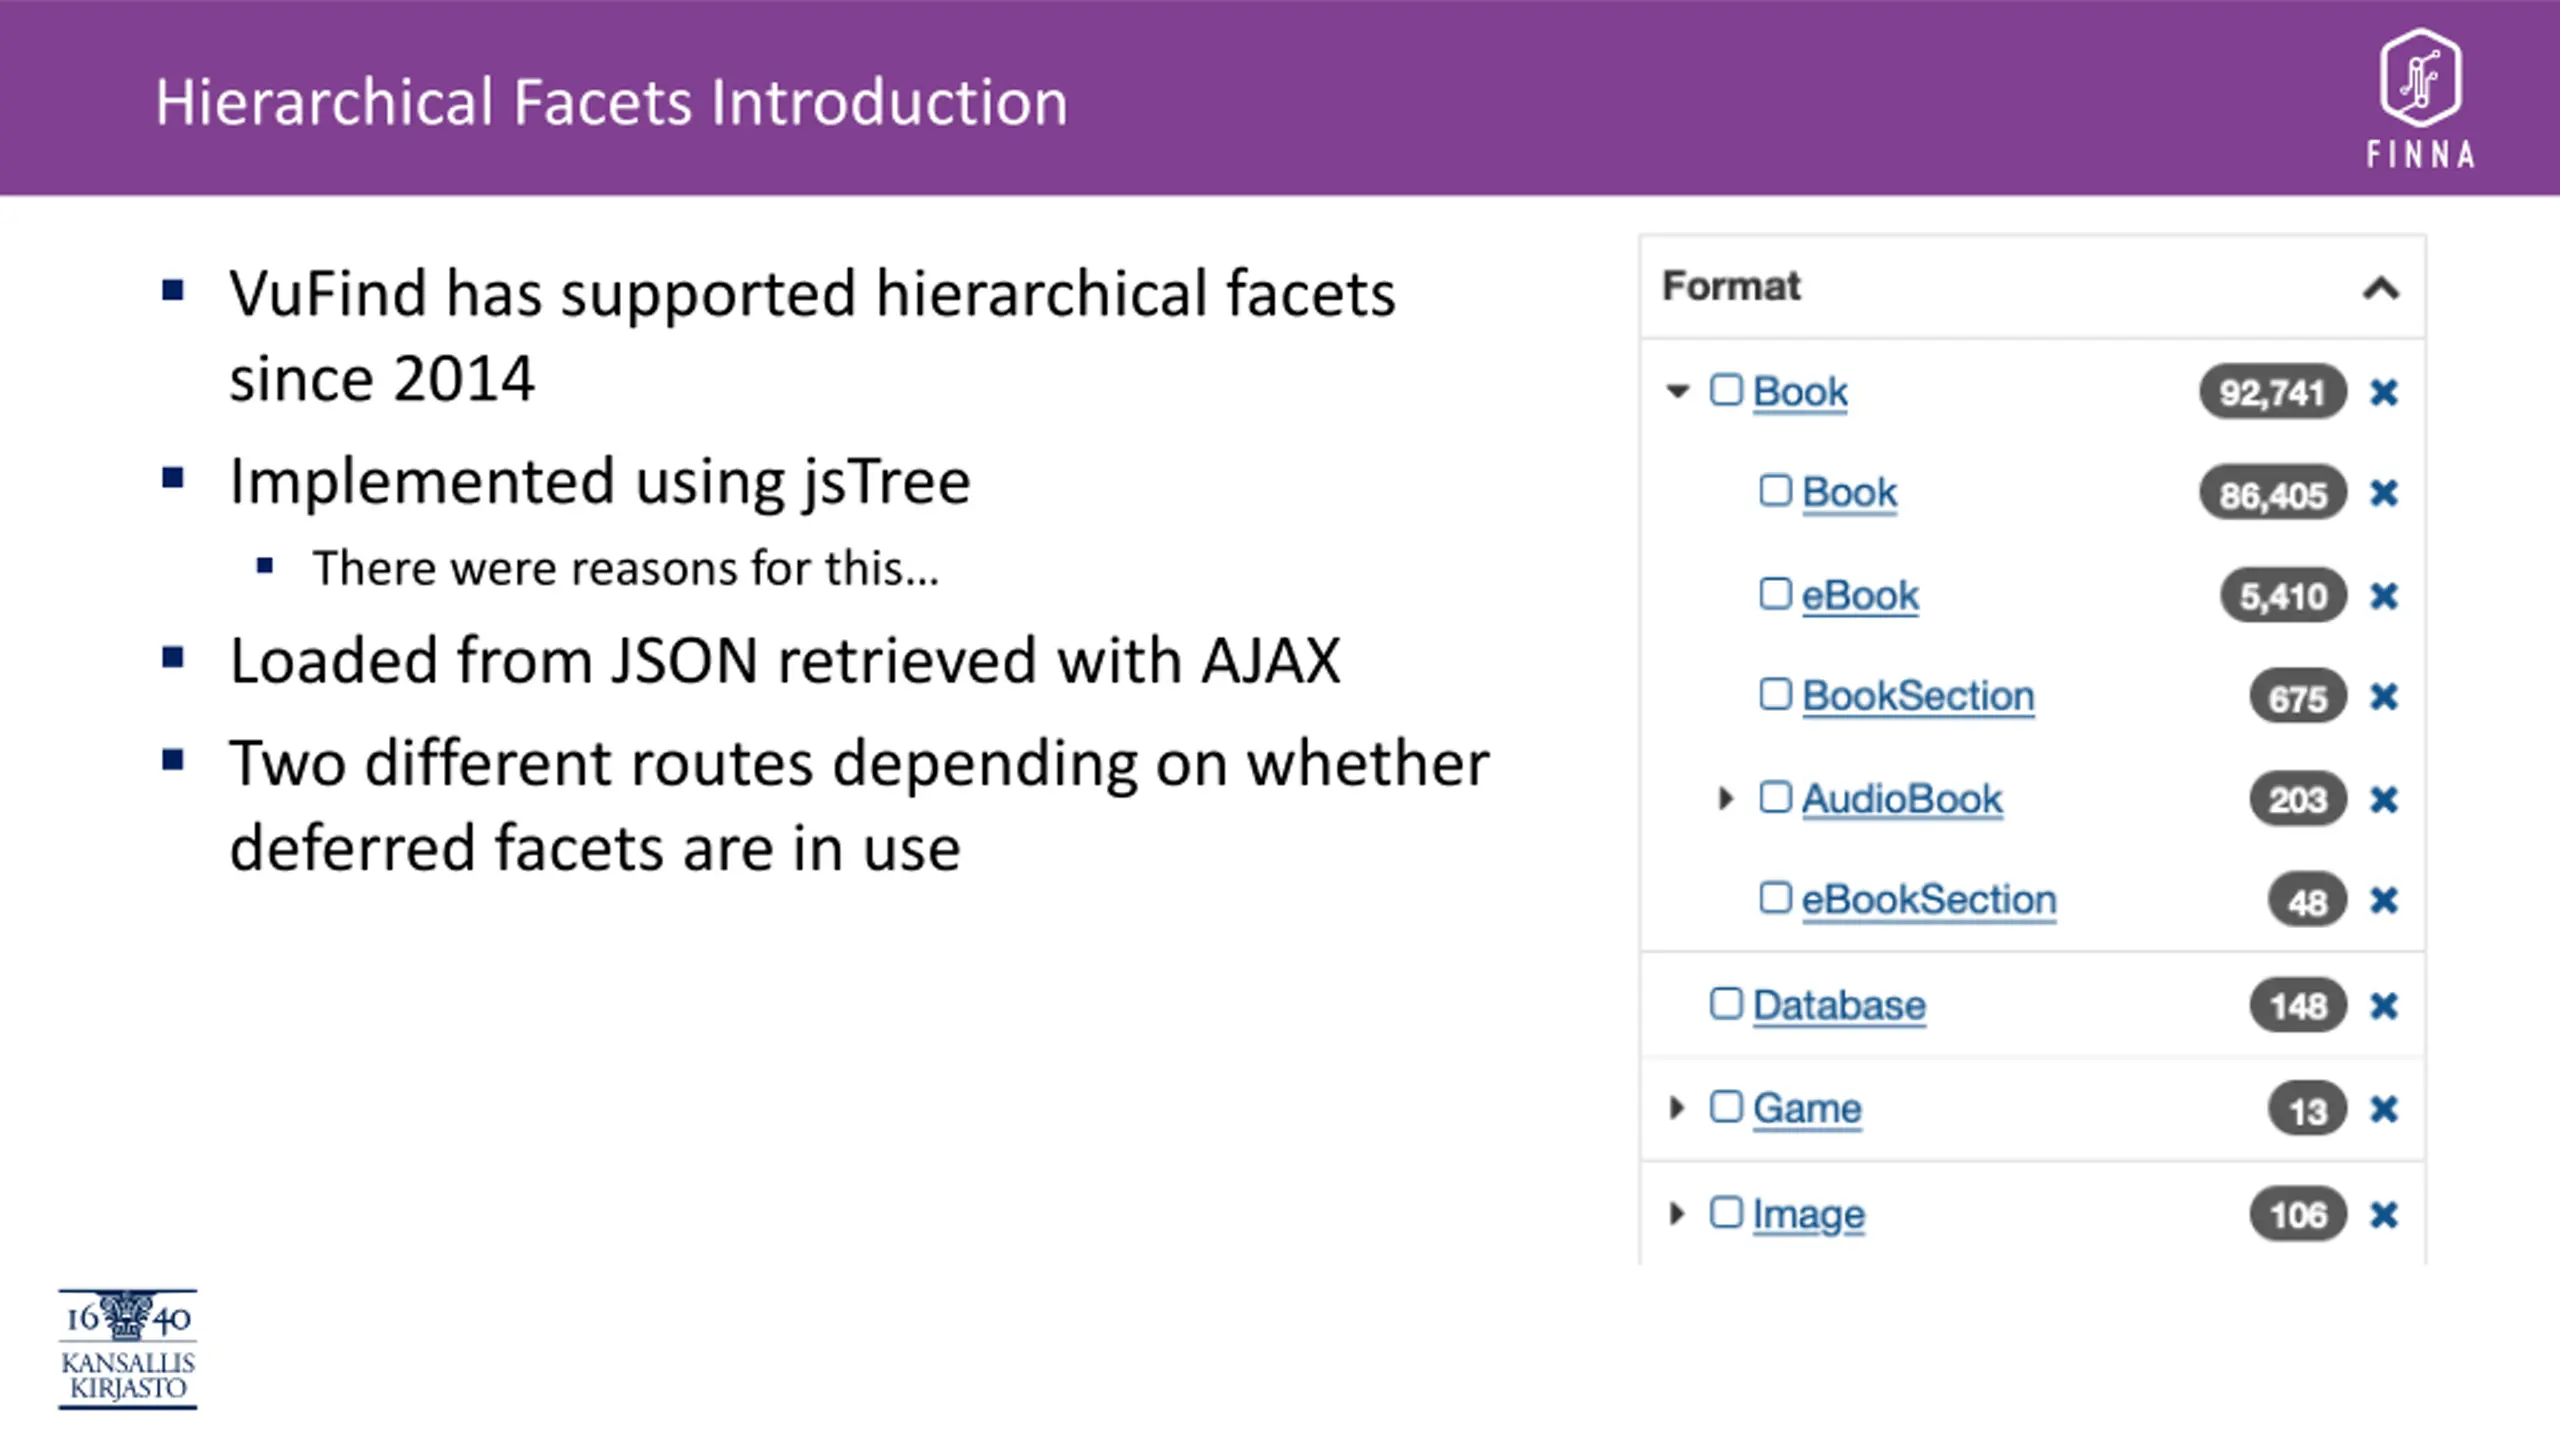The image size is (2560, 1440).
Task: Exclude AudioBook using its X icon
Action: [x=2384, y=800]
